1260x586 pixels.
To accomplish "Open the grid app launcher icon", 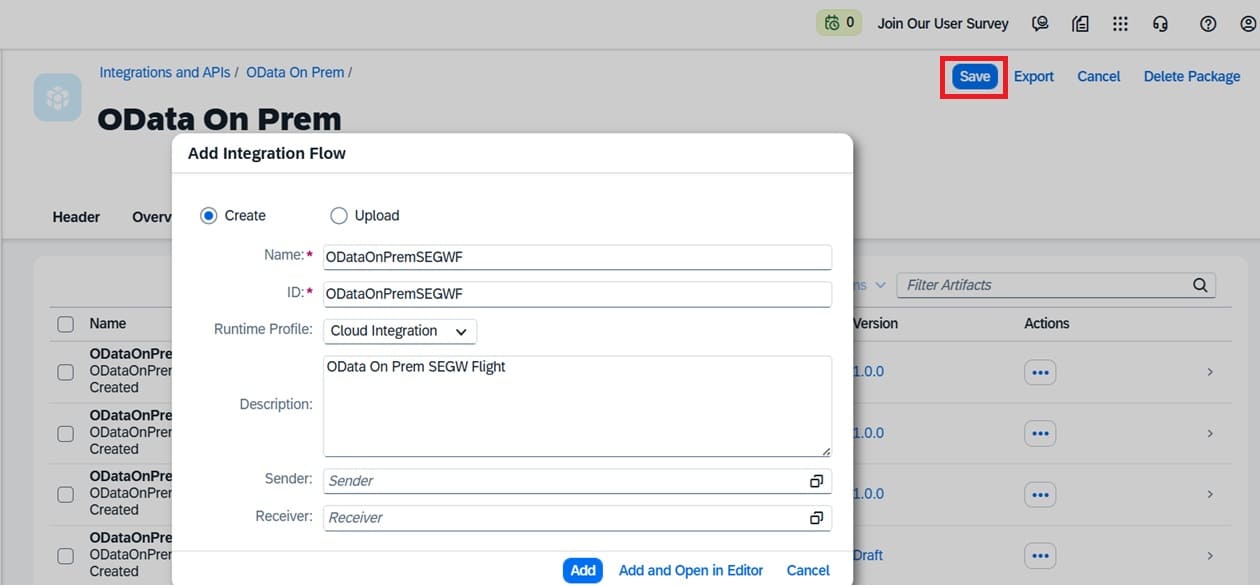I will (x=1120, y=23).
